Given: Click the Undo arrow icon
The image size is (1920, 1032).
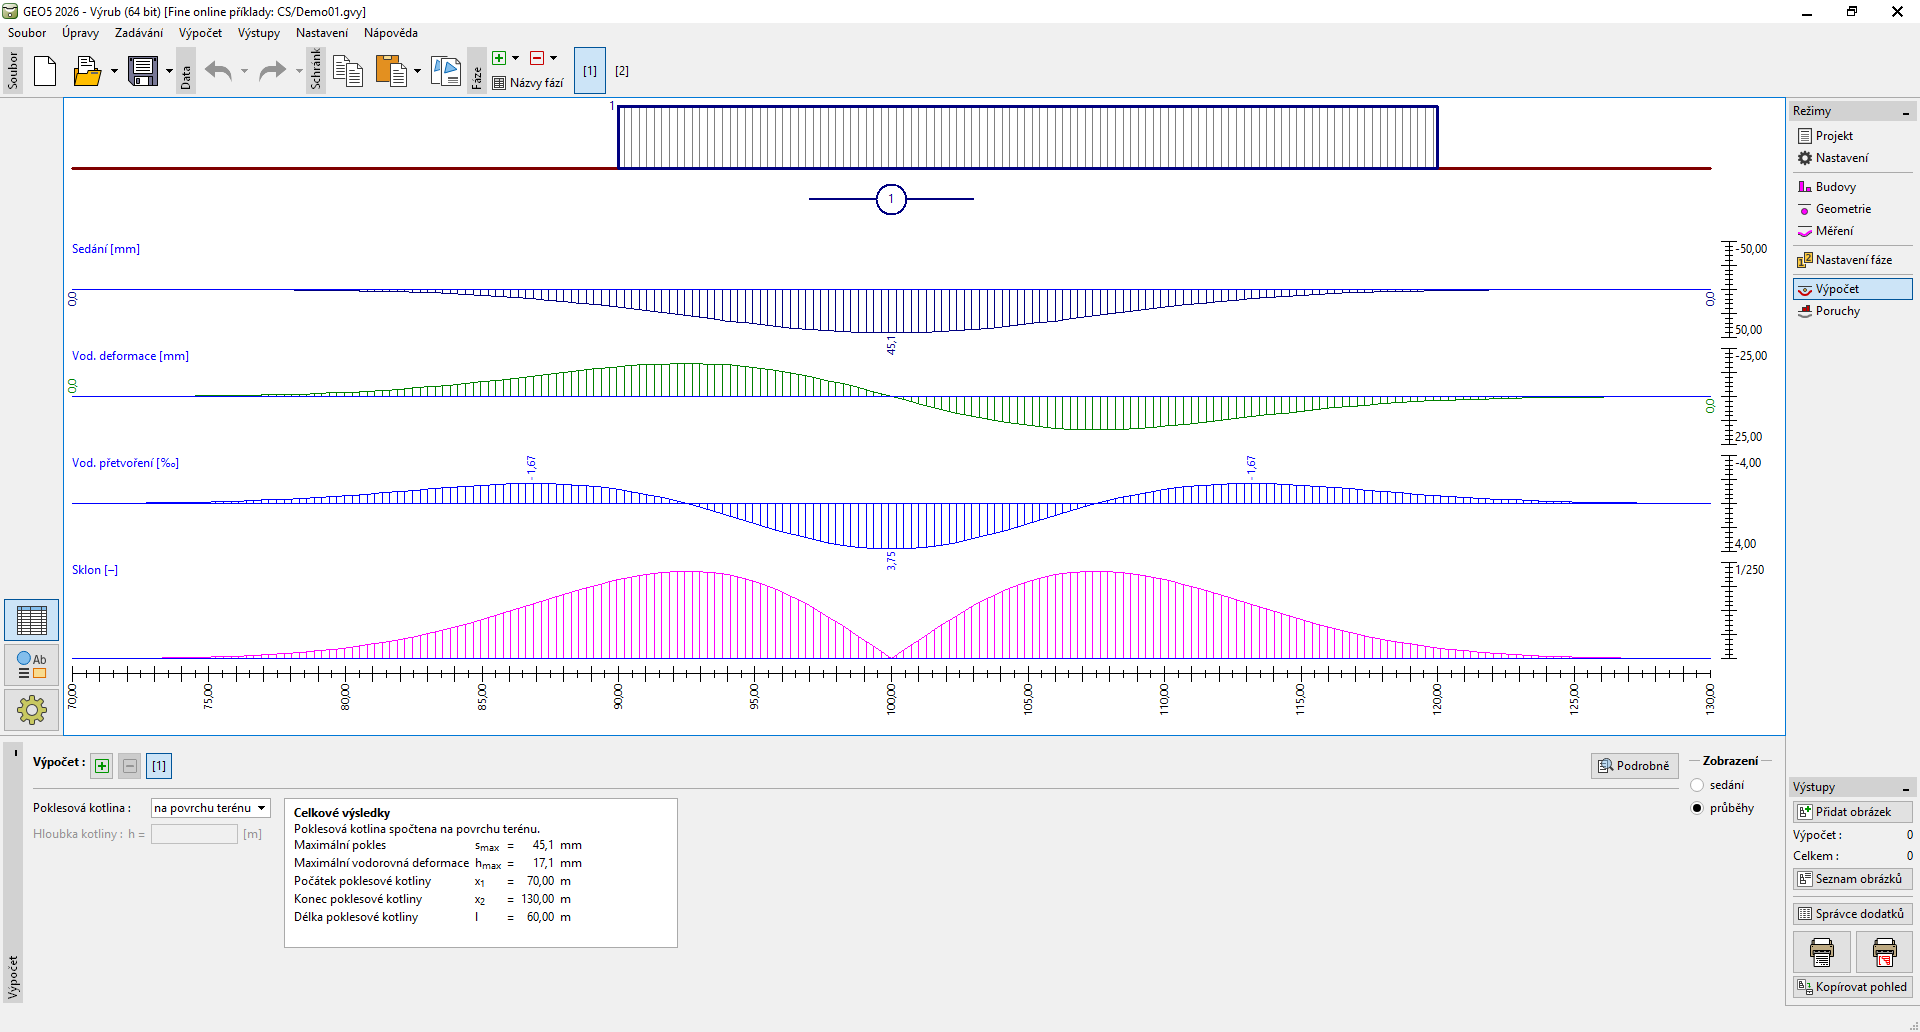Looking at the screenshot, I should click(x=218, y=71).
